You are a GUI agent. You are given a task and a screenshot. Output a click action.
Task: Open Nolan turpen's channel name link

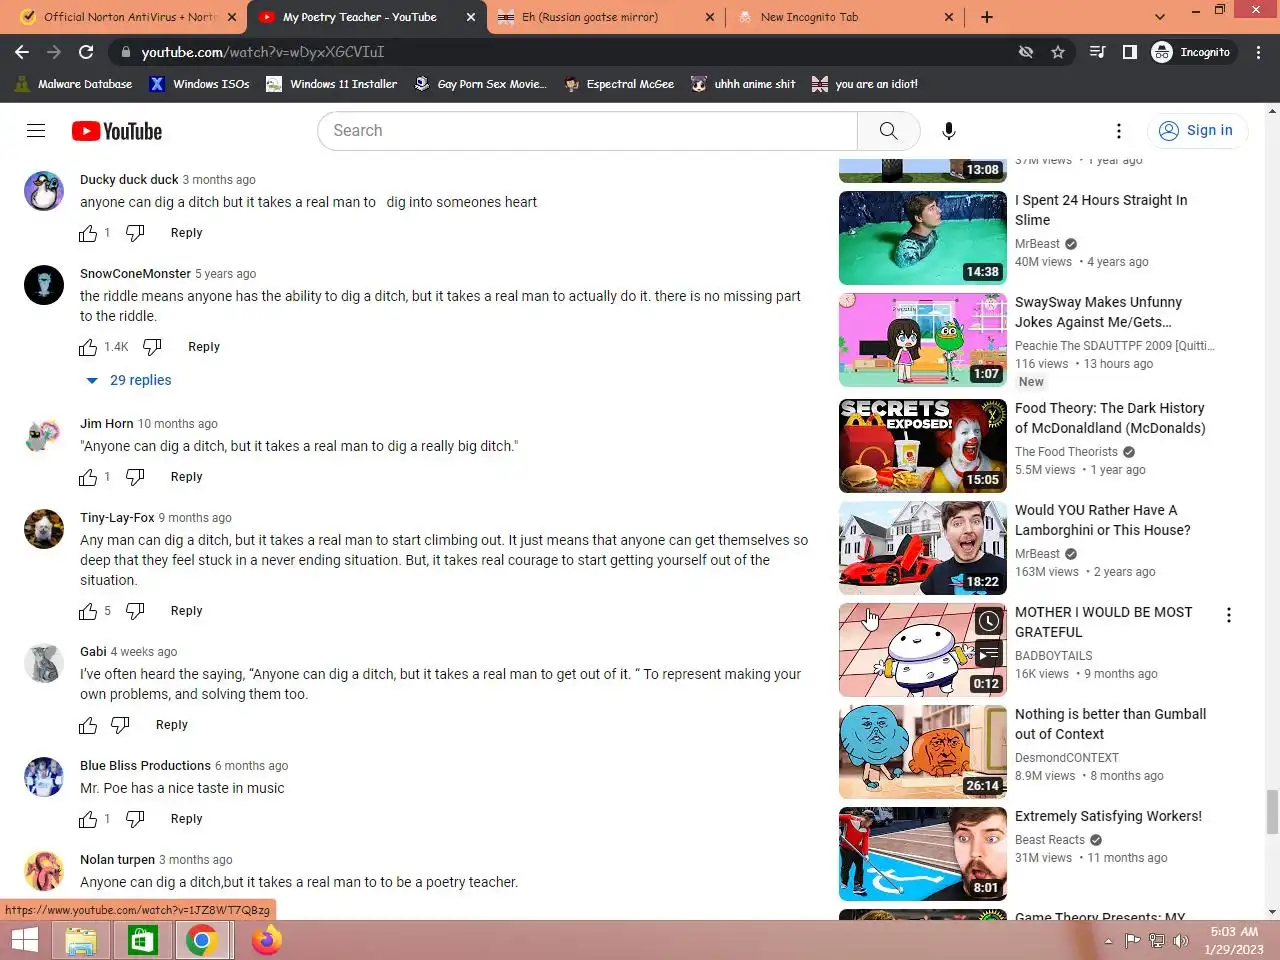pyautogui.click(x=118, y=860)
